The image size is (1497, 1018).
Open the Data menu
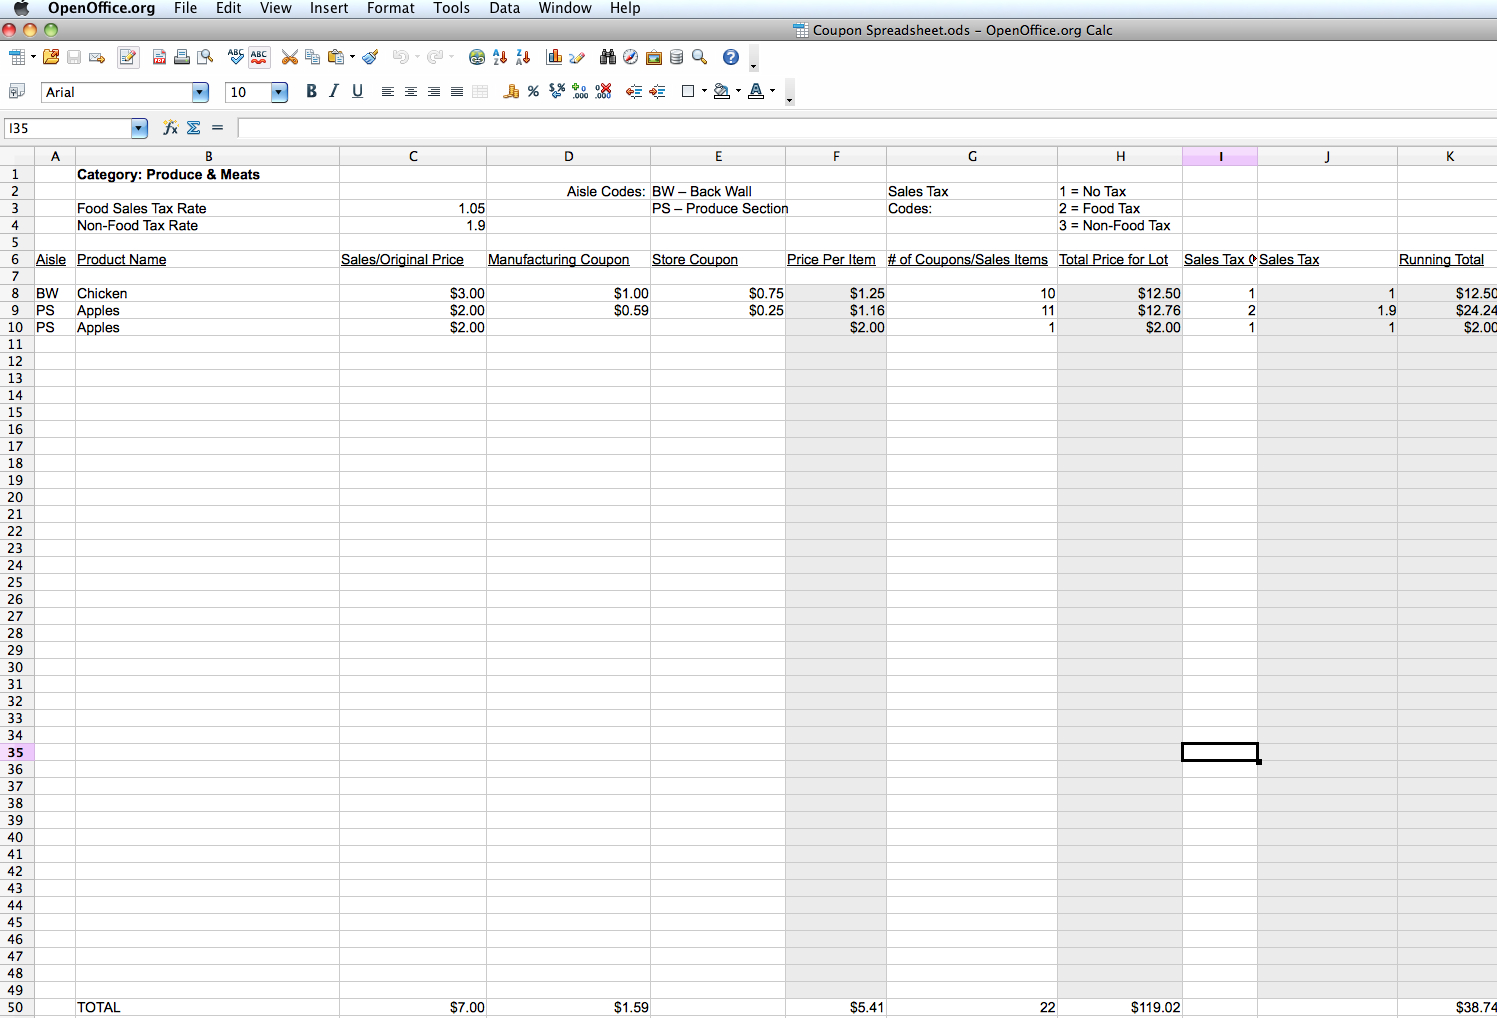[504, 8]
